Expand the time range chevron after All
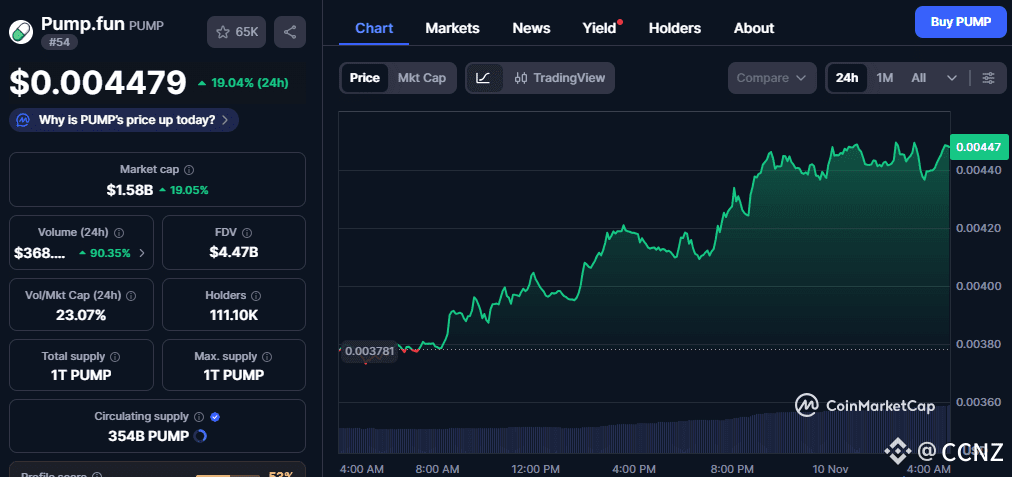This screenshot has height=477, width=1012. point(952,78)
